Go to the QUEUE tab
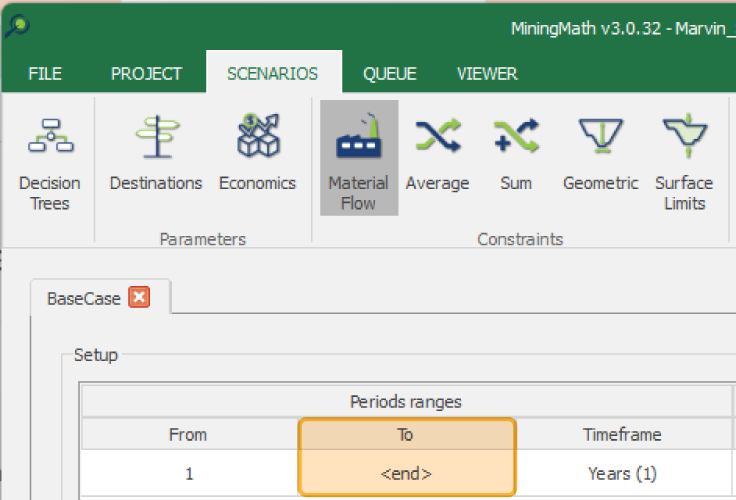The height and width of the screenshot is (500, 736). (x=389, y=74)
